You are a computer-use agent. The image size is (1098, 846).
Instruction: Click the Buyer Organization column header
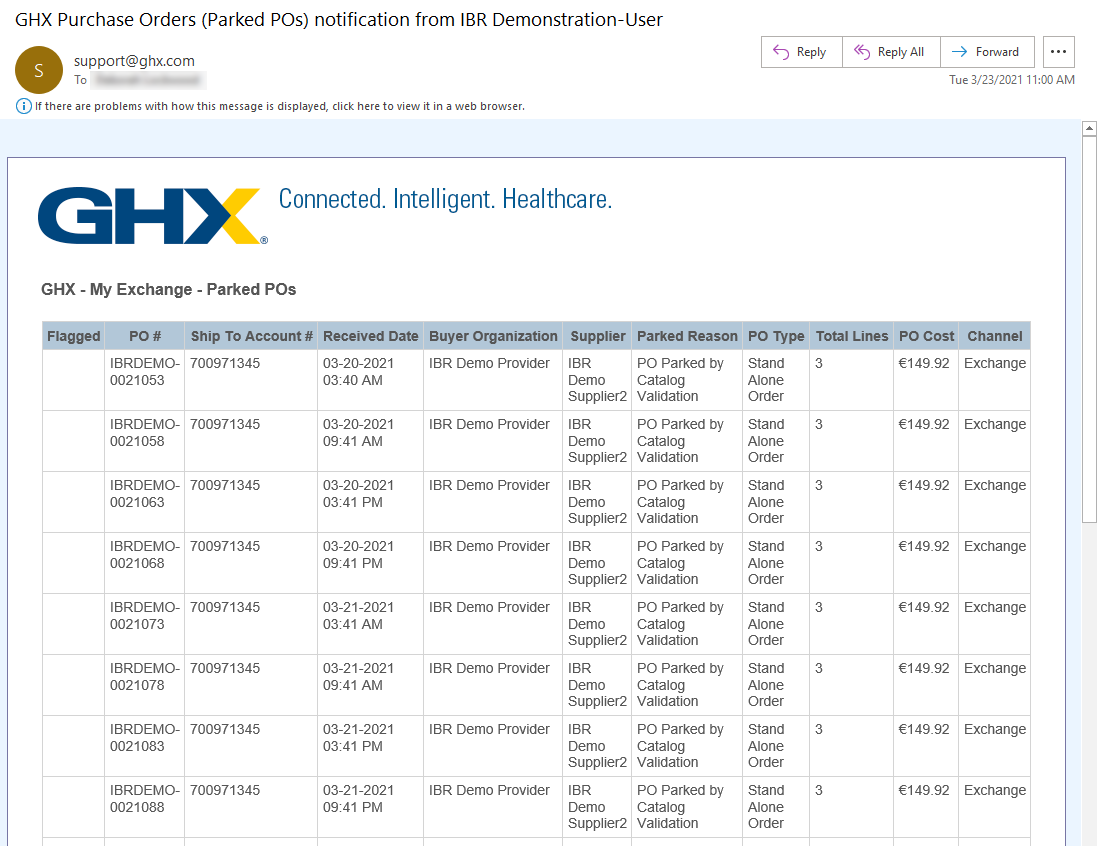pos(493,336)
